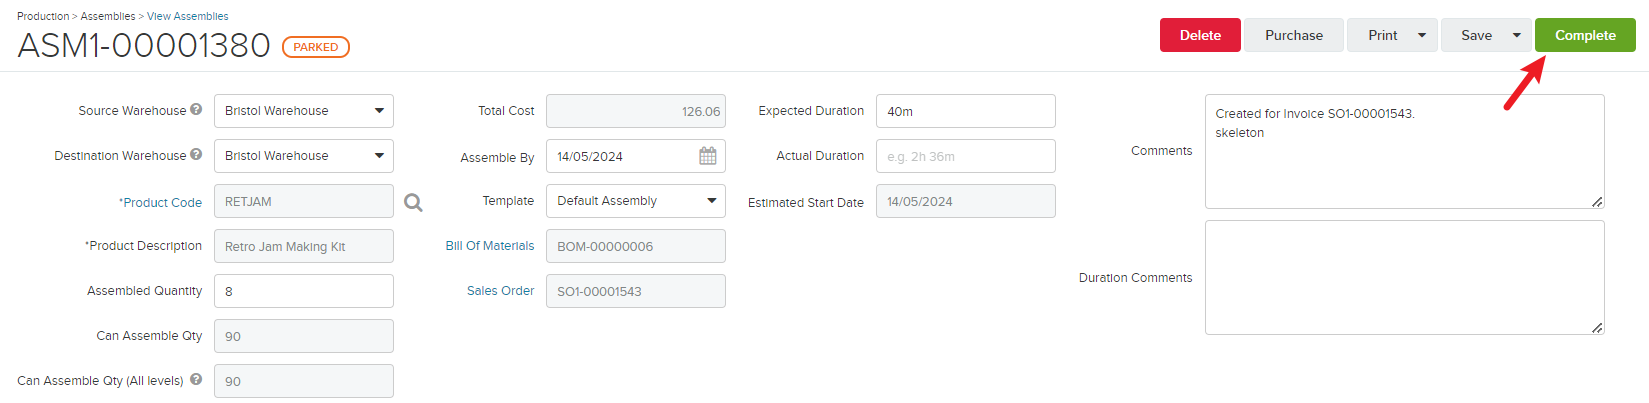Click Duration Comments resize corner handle

pos(1597,327)
